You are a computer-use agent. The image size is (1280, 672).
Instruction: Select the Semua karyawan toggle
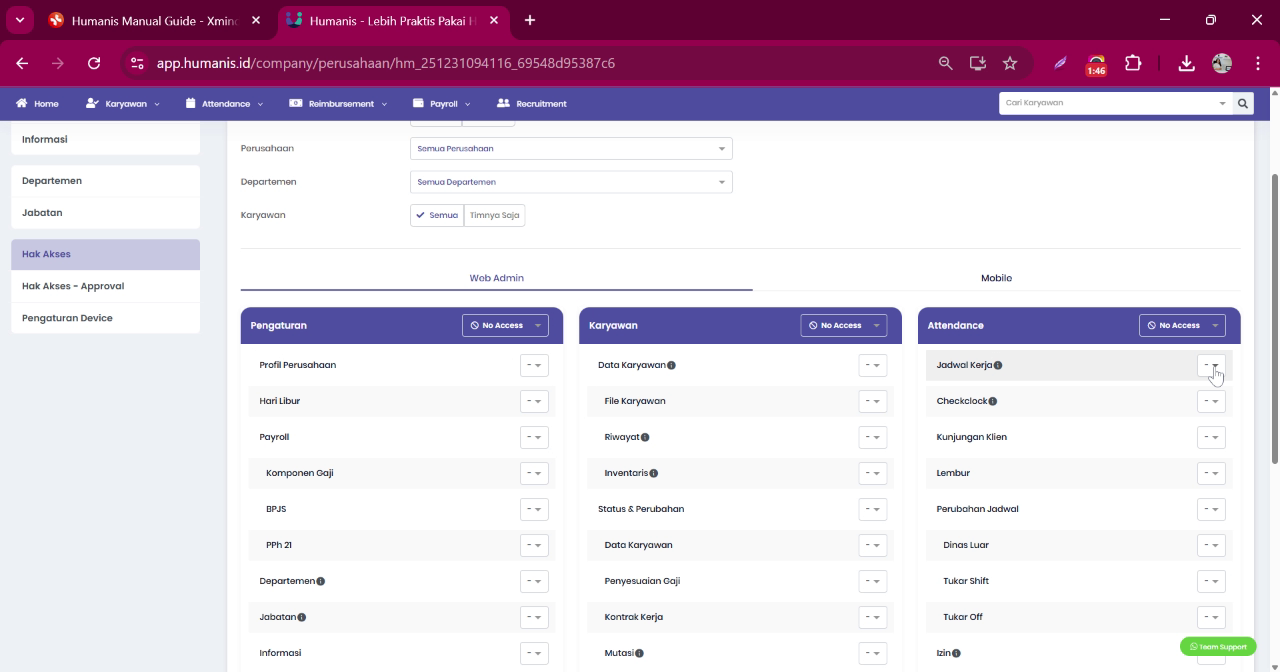tap(437, 215)
